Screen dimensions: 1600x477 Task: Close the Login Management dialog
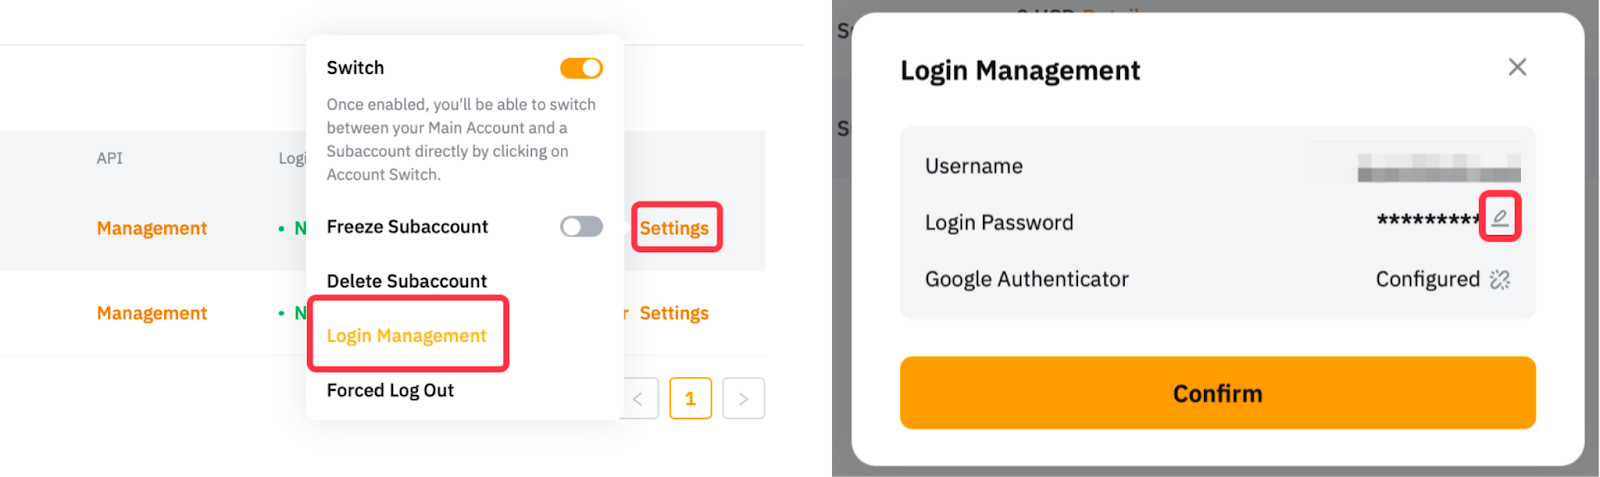[x=1517, y=67]
